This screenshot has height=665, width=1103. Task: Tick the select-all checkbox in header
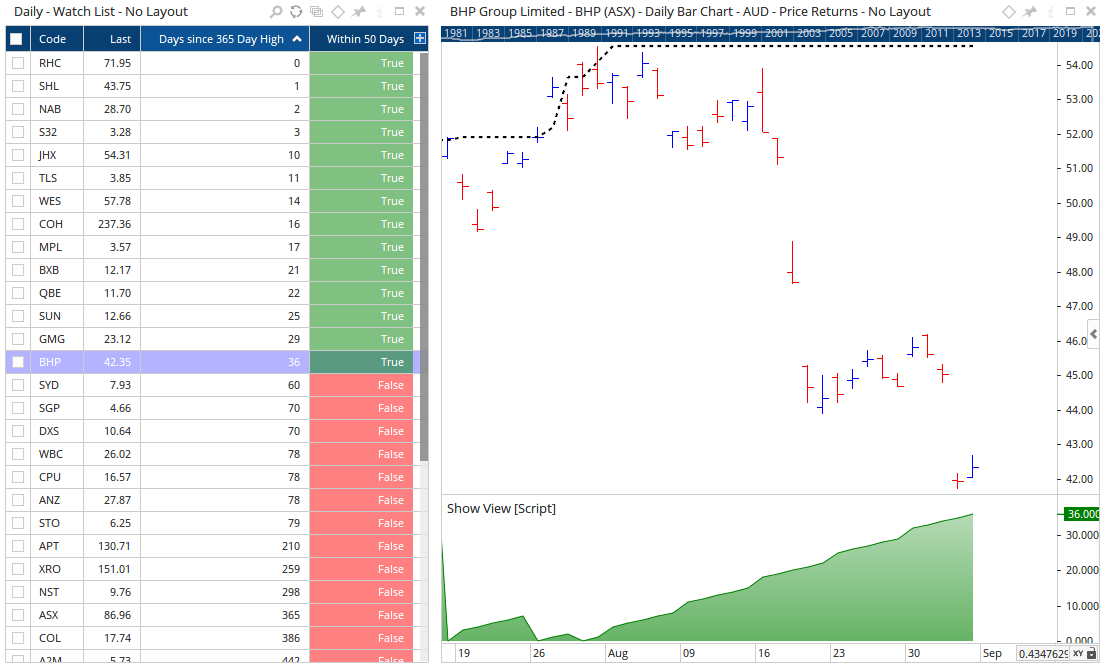point(16,39)
